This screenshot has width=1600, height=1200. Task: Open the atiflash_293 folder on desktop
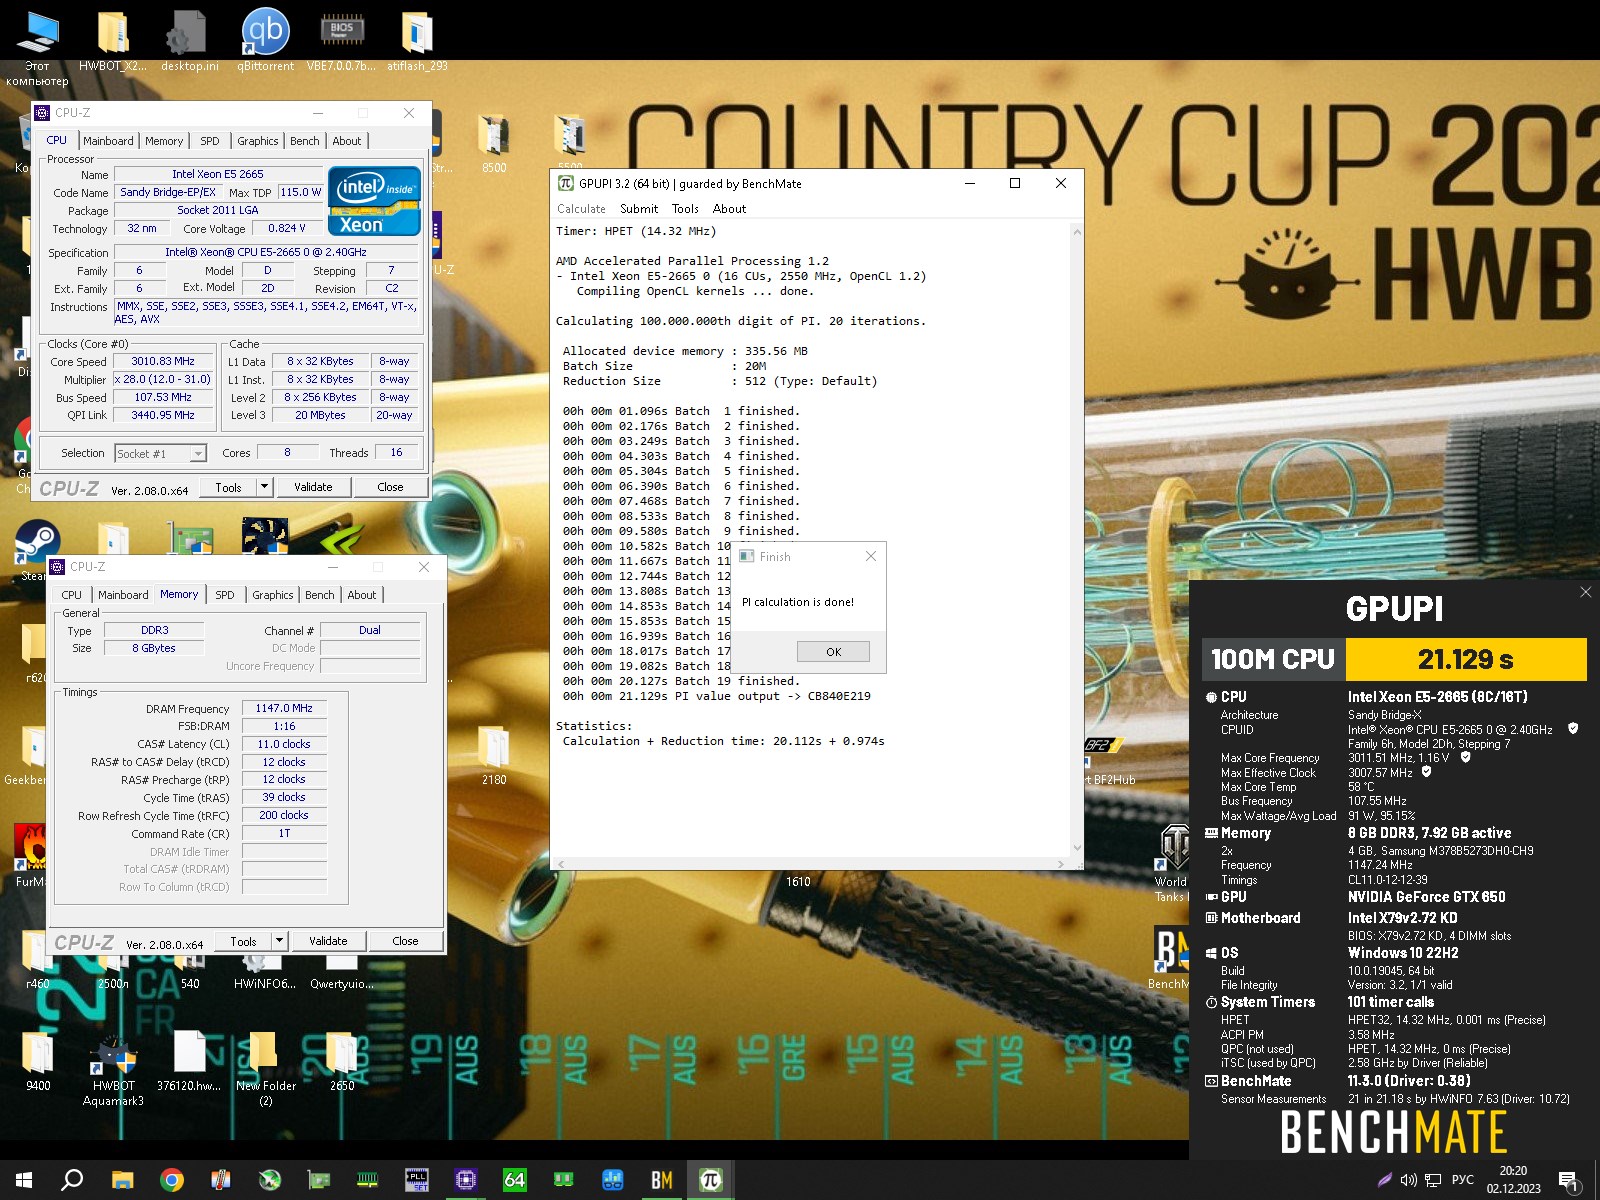click(417, 40)
